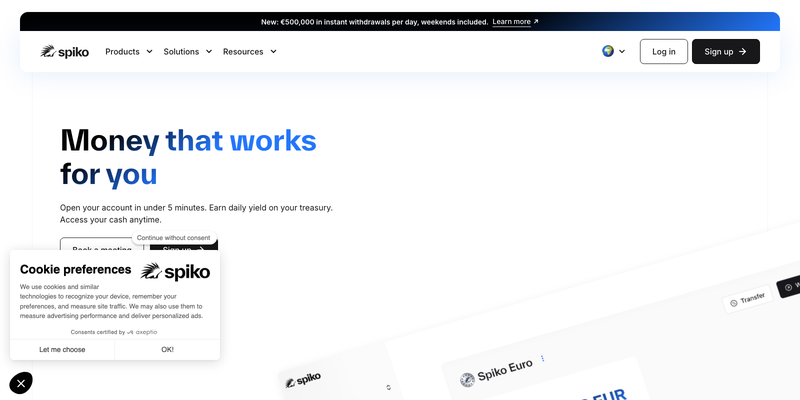Open the globe language selector
The height and width of the screenshot is (400, 800).
tap(613, 51)
